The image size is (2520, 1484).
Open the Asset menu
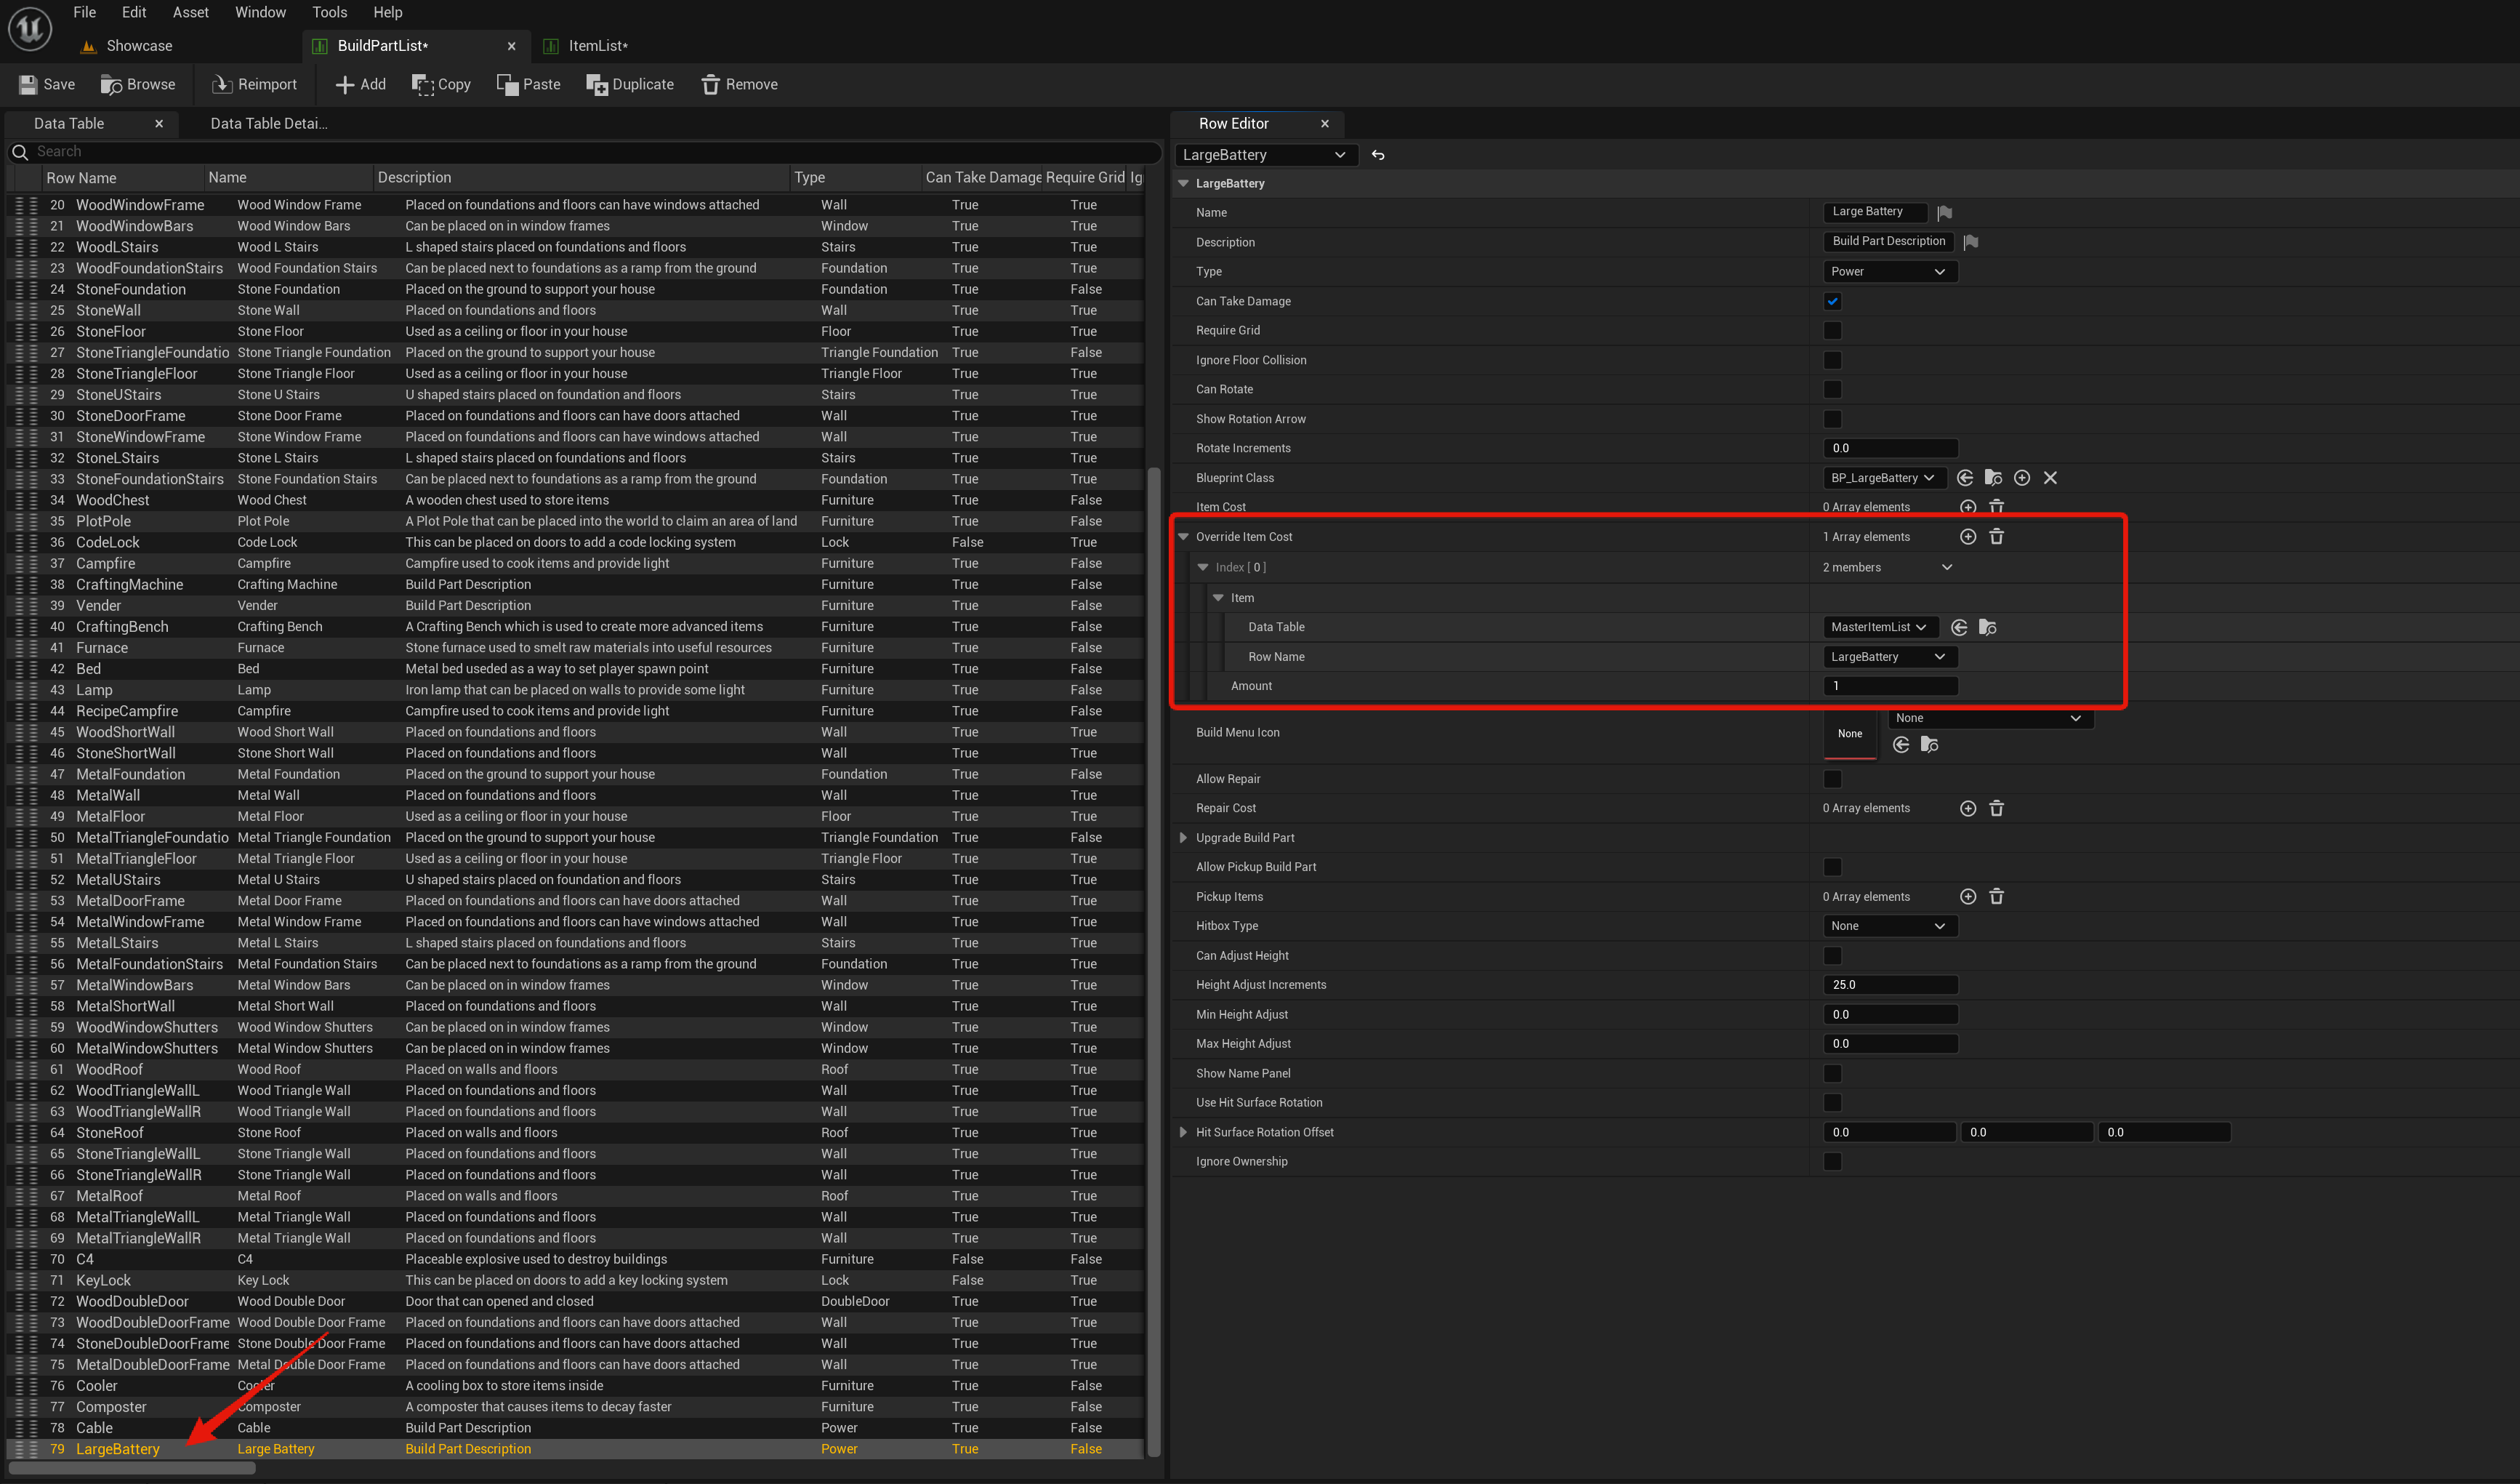(x=190, y=12)
